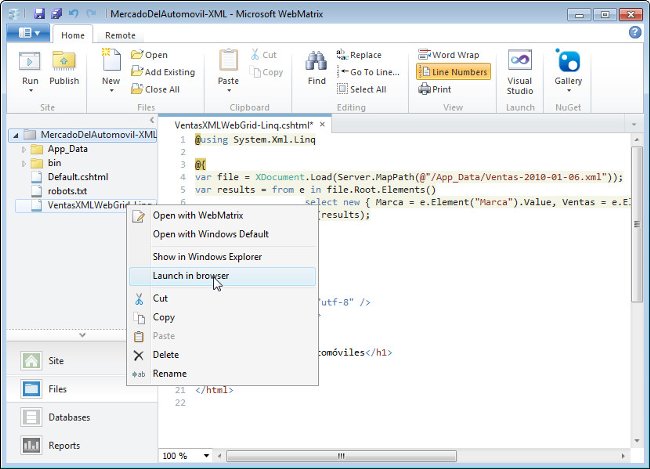The image size is (650, 469).
Task: Click Cut in the ribbon Clipboard group
Action: pos(264,55)
